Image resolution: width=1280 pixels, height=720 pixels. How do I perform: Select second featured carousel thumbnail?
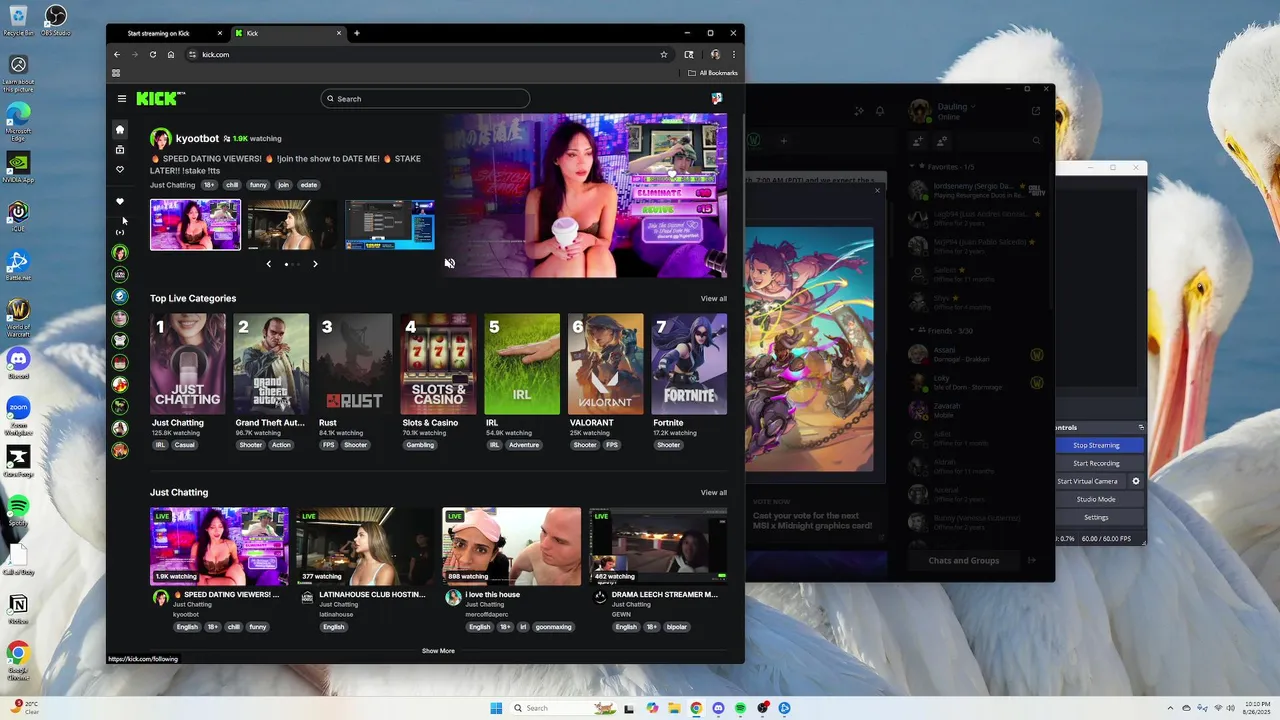coord(293,225)
